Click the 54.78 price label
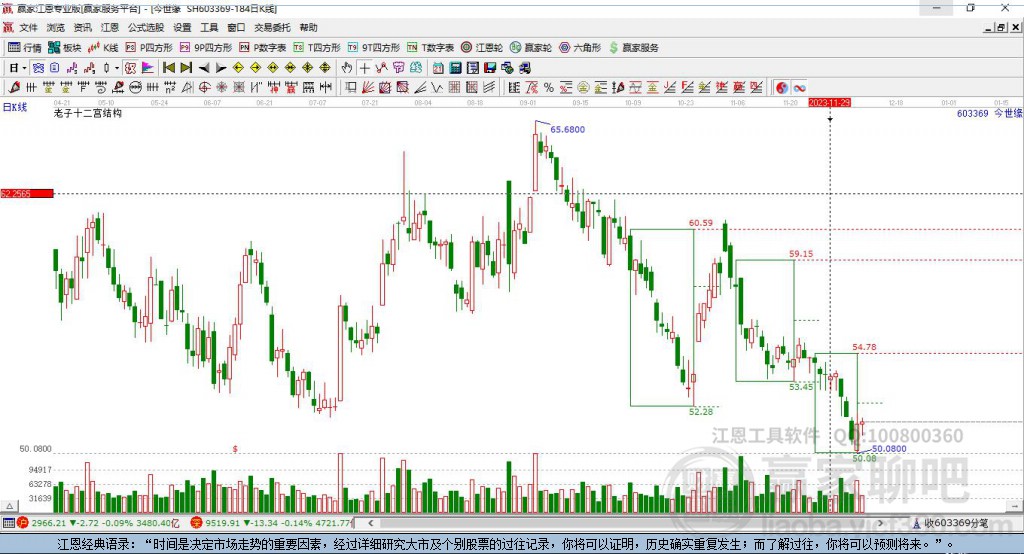Image resolution: width=1024 pixels, height=554 pixels. 864,347
